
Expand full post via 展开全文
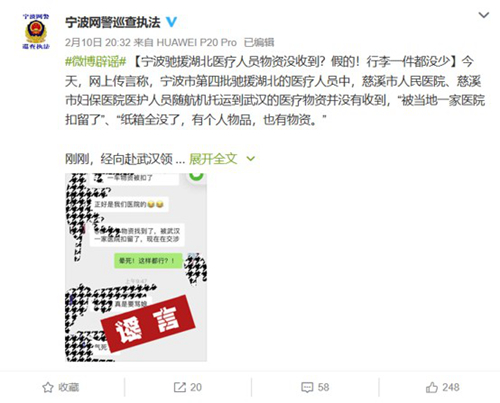click(x=213, y=159)
